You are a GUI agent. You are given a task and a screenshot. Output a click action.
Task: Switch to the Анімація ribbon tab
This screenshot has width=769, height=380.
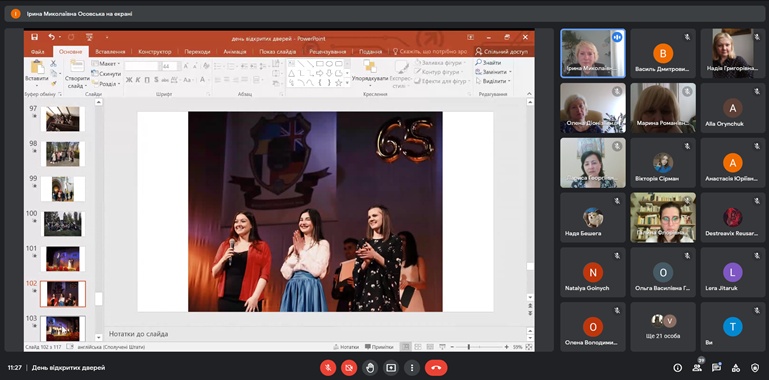(x=236, y=51)
